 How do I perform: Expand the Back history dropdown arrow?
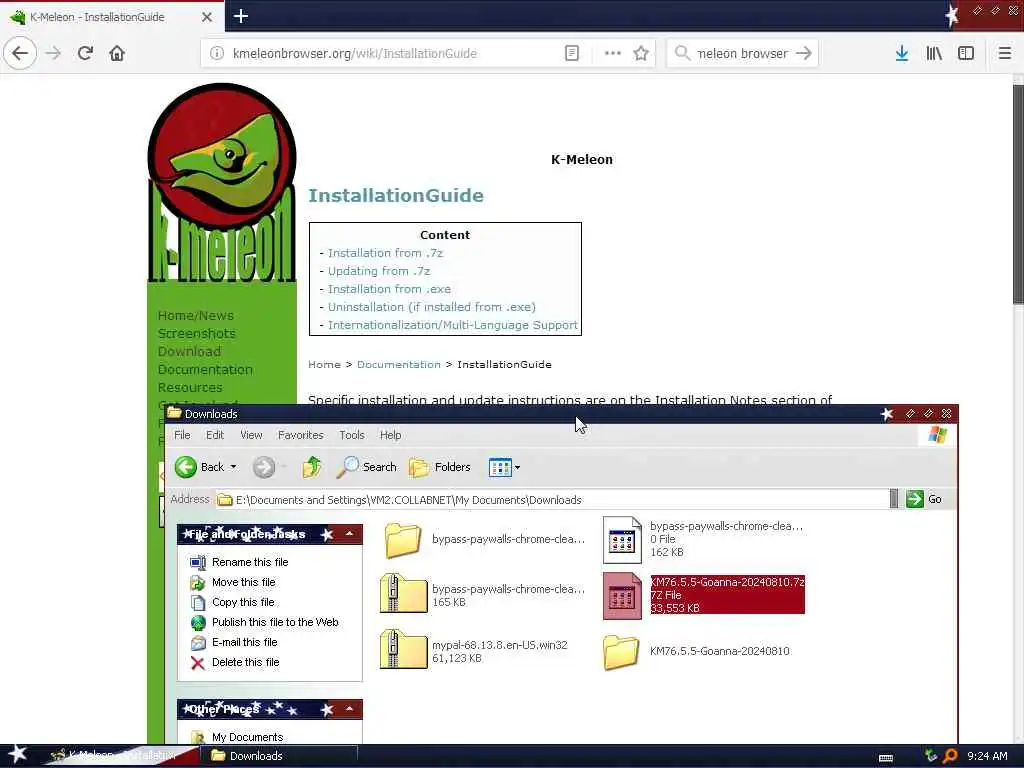[x=233, y=467]
